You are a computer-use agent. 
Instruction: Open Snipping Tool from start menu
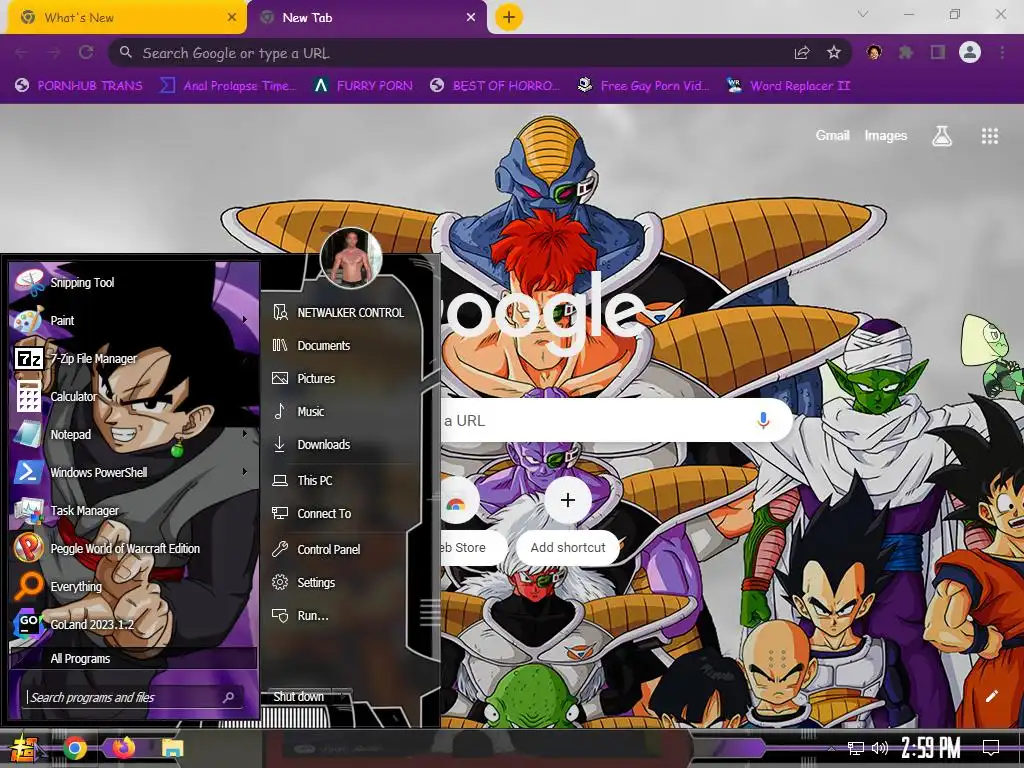tap(133, 282)
